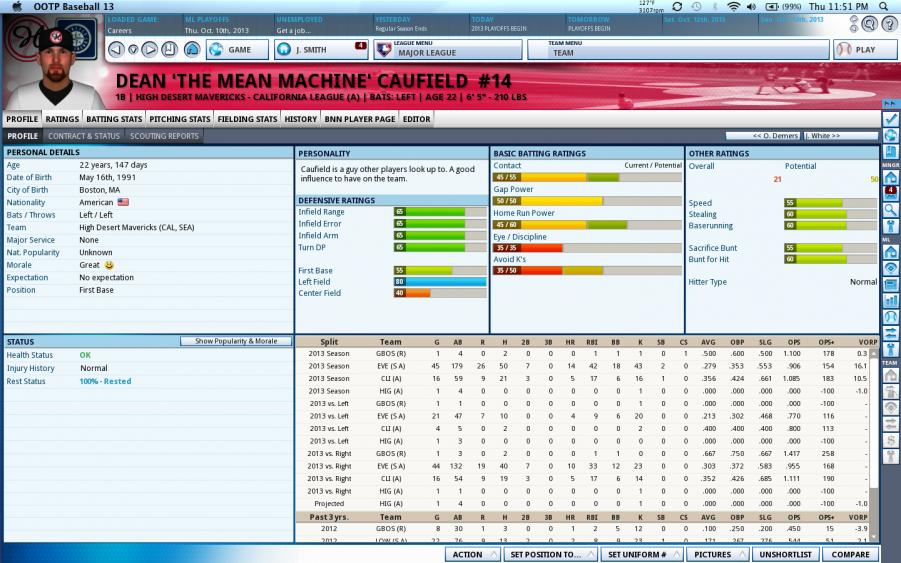
Task: Click team link High Desert Mavericks (CAL, SEA)
Action: [137, 227]
